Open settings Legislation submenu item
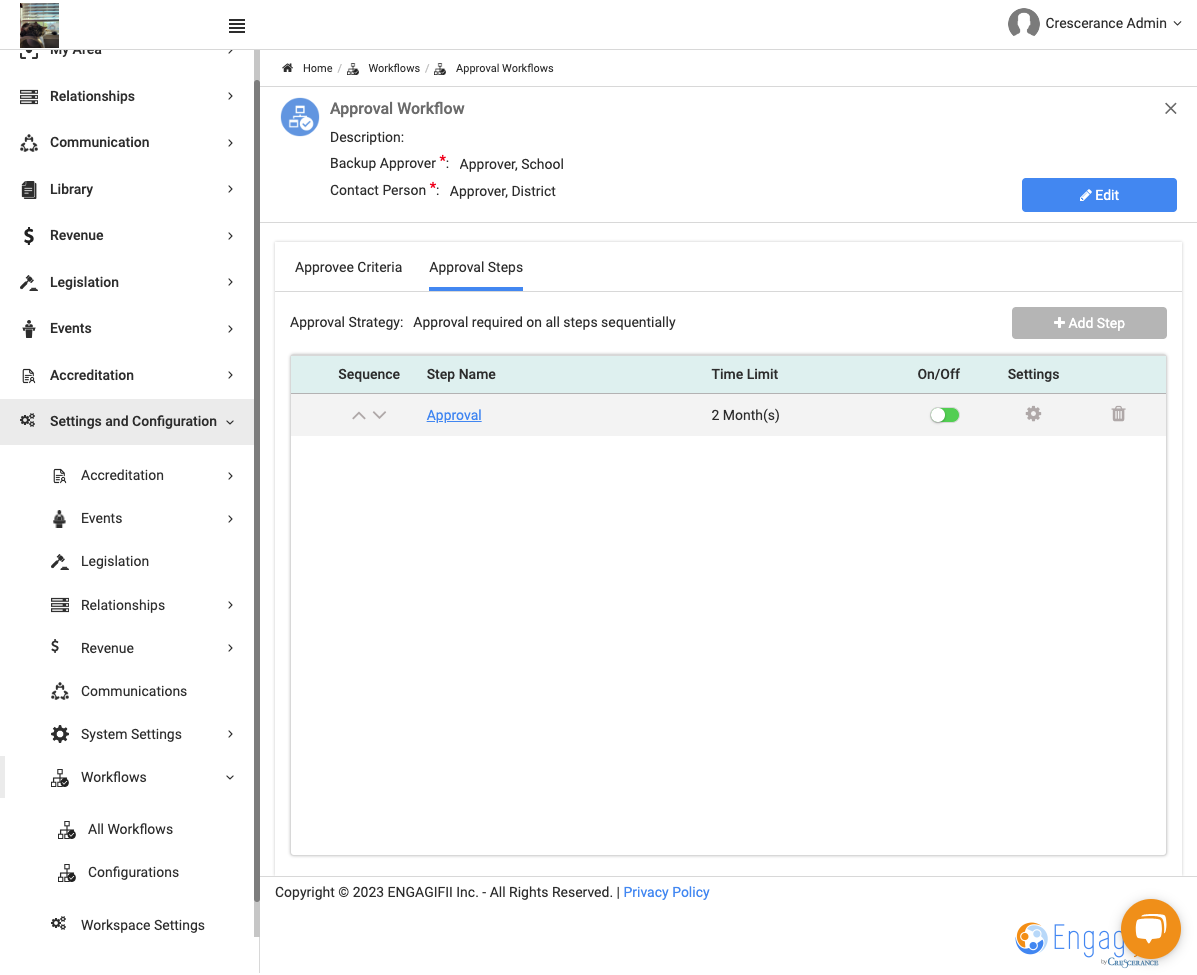Image resolution: width=1197 pixels, height=975 pixels. point(115,561)
